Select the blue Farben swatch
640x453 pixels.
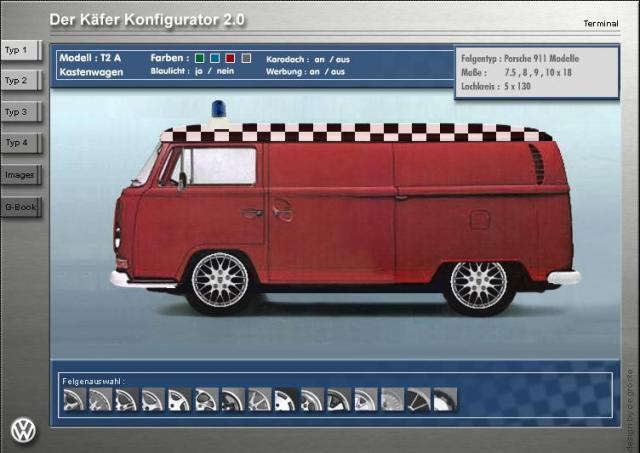point(215,58)
